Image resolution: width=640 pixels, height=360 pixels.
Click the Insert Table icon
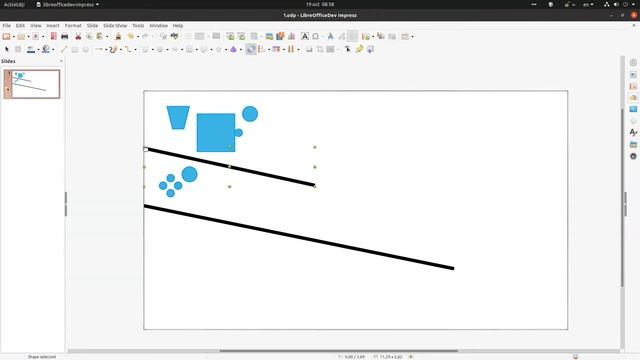[x=254, y=36]
